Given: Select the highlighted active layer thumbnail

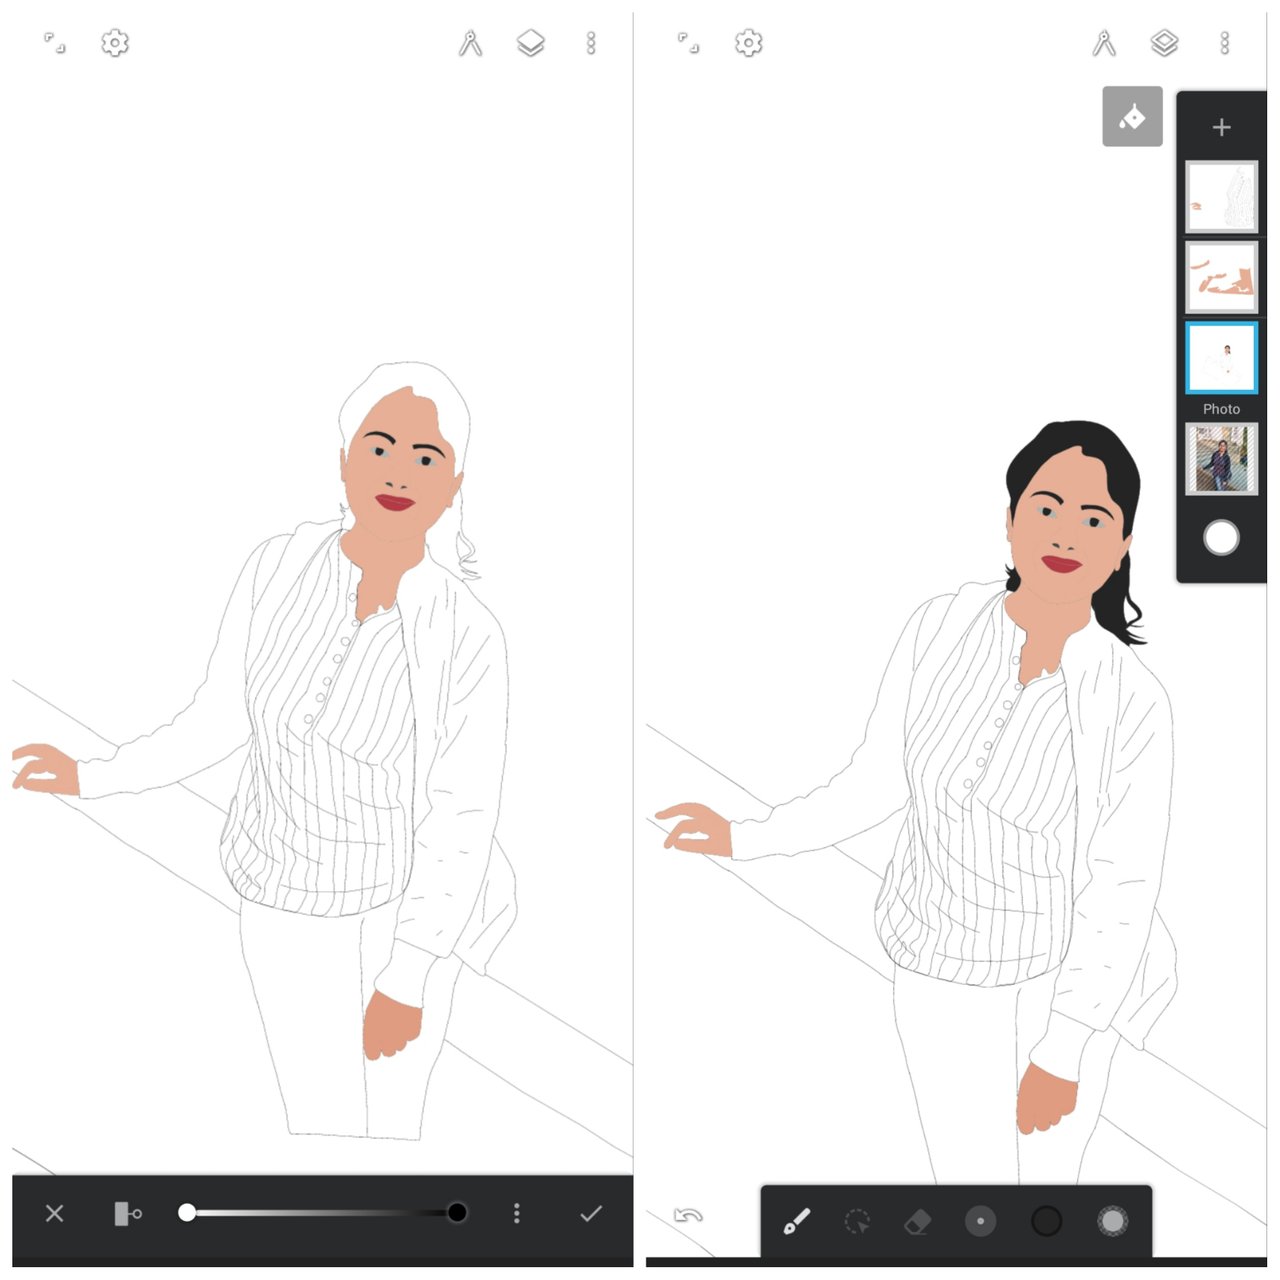Looking at the screenshot, I should [1221, 357].
